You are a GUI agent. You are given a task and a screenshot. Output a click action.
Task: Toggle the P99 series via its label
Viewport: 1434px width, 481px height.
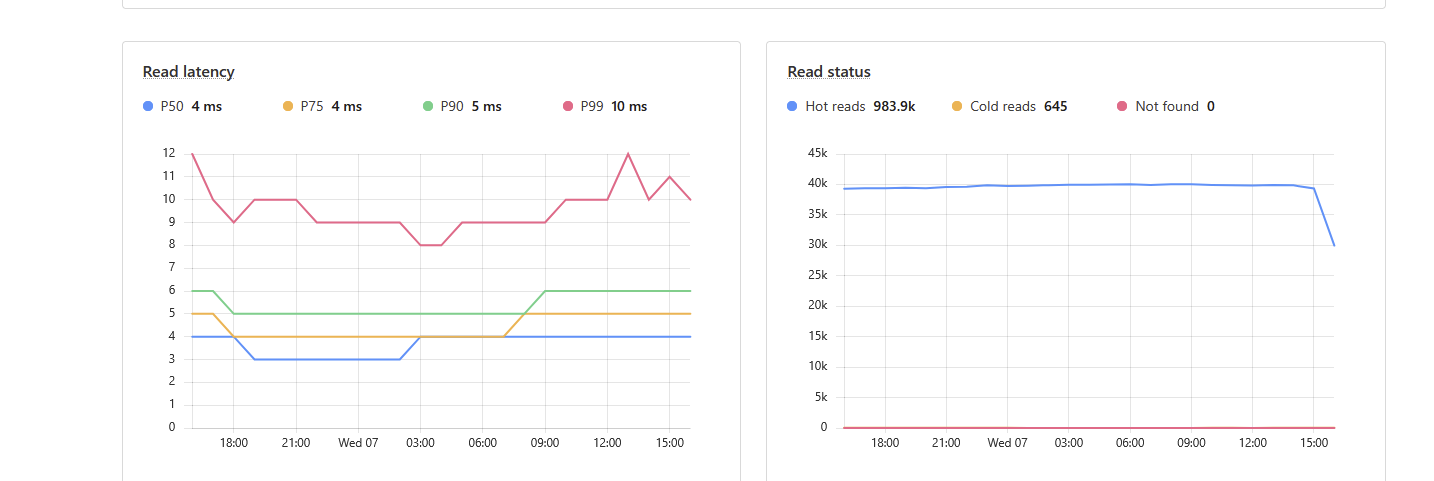pyautogui.click(x=592, y=106)
